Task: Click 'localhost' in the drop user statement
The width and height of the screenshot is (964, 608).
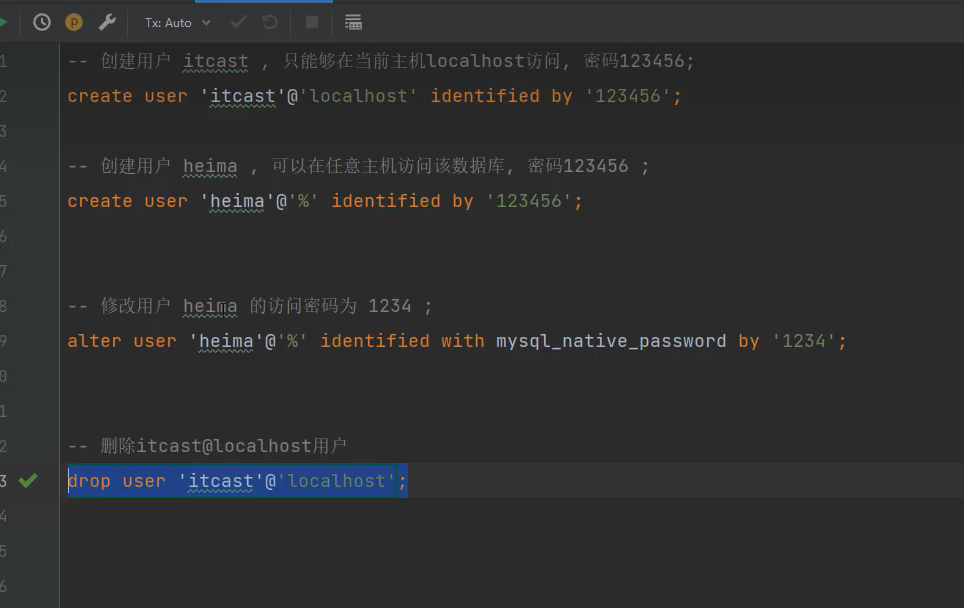Action: (336, 481)
